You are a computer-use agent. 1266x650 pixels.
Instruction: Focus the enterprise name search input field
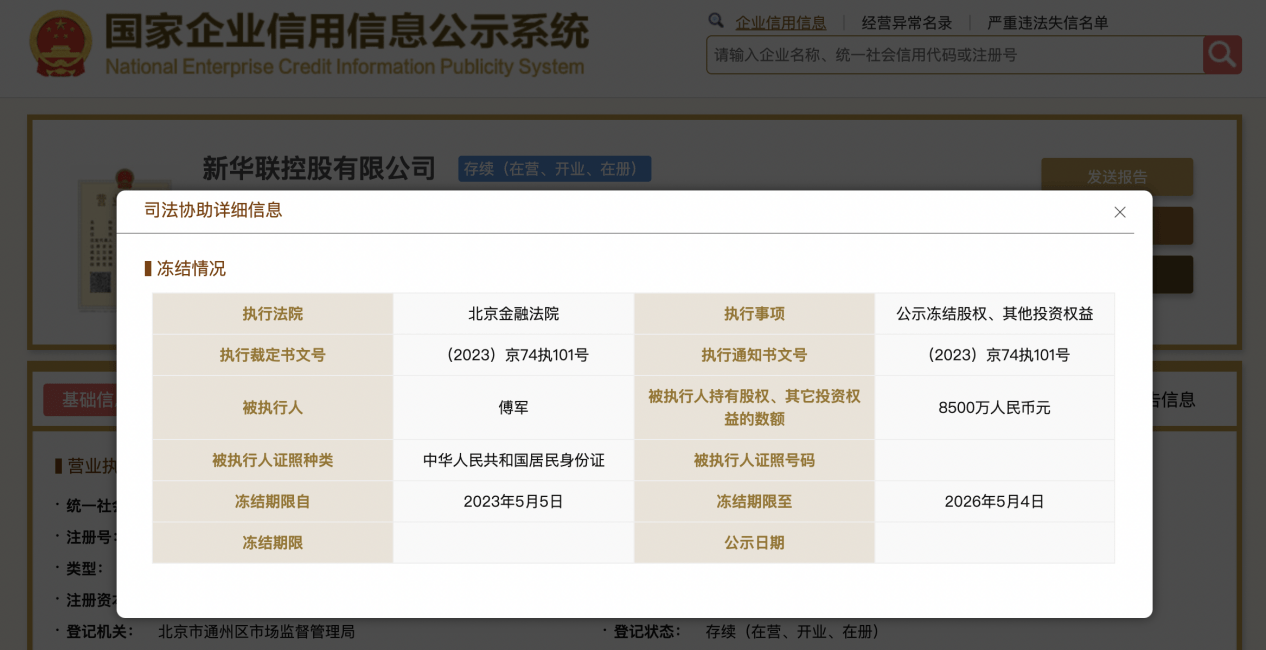point(952,55)
